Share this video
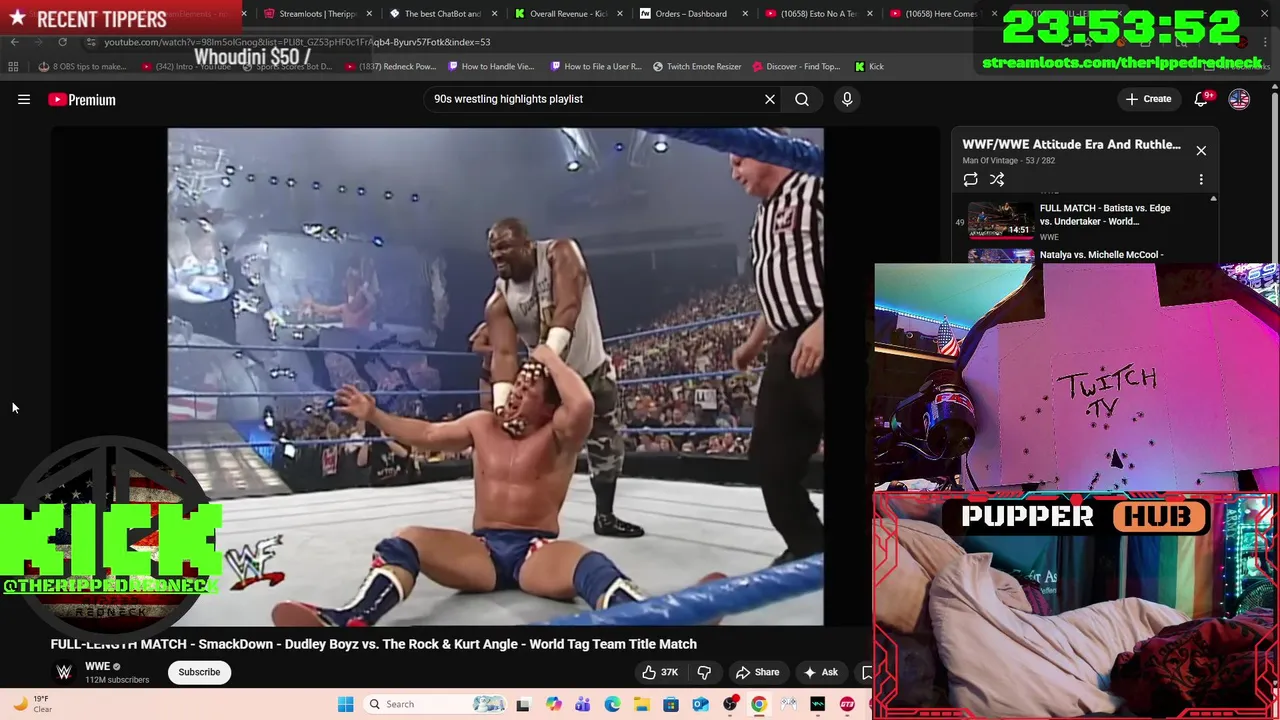Viewport: 1280px width, 720px height. point(757,672)
